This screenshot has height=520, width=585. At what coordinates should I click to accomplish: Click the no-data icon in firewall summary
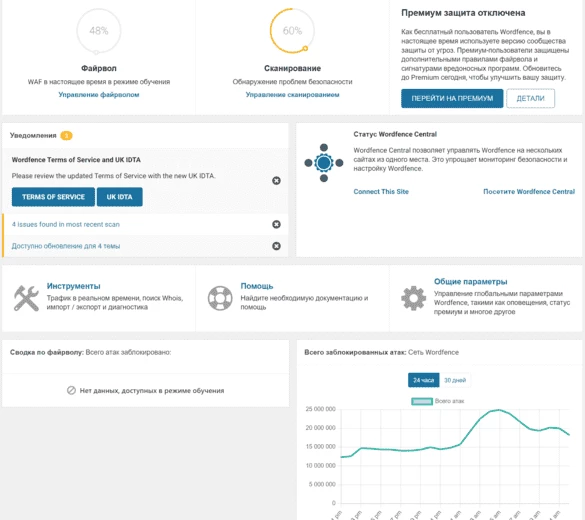point(71,391)
